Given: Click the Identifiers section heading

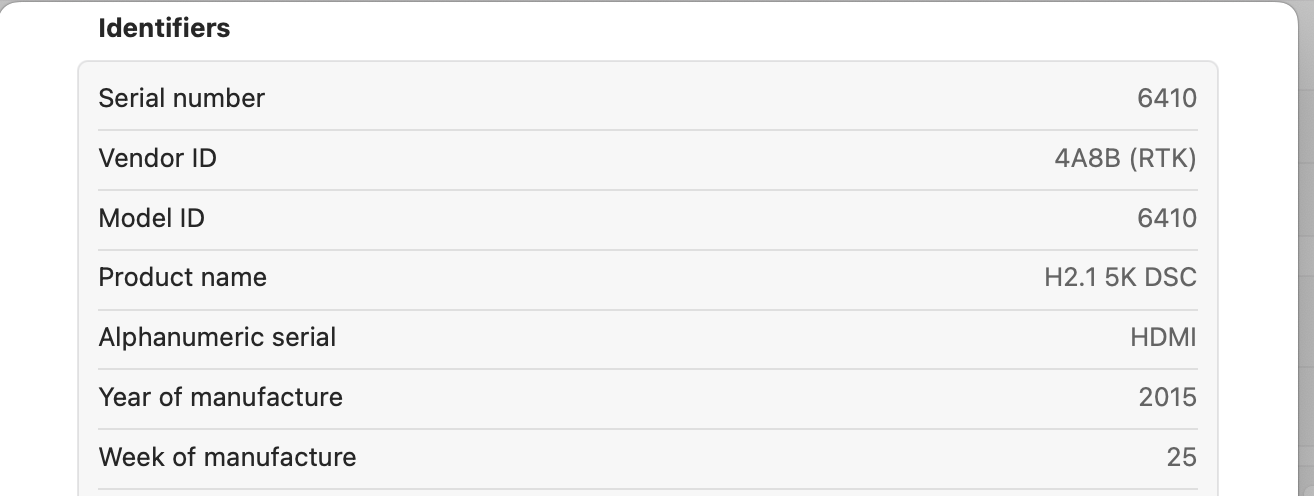Looking at the screenshot, I should tap(164, 29).
